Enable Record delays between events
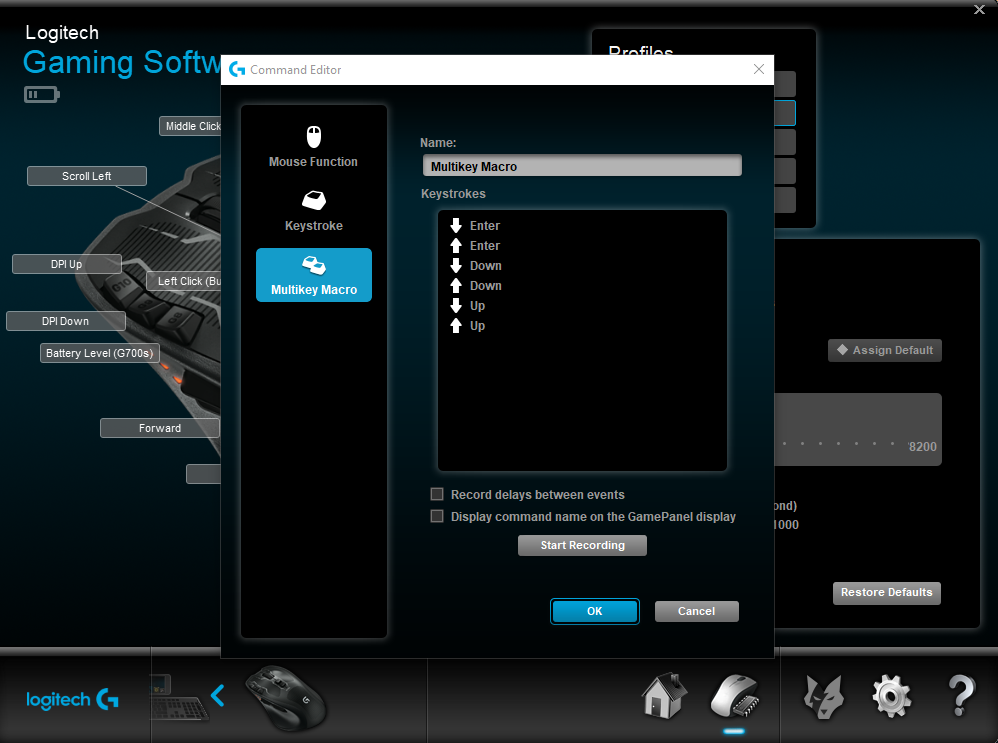This screenshot has height=743, width=998. coord(437,494)
